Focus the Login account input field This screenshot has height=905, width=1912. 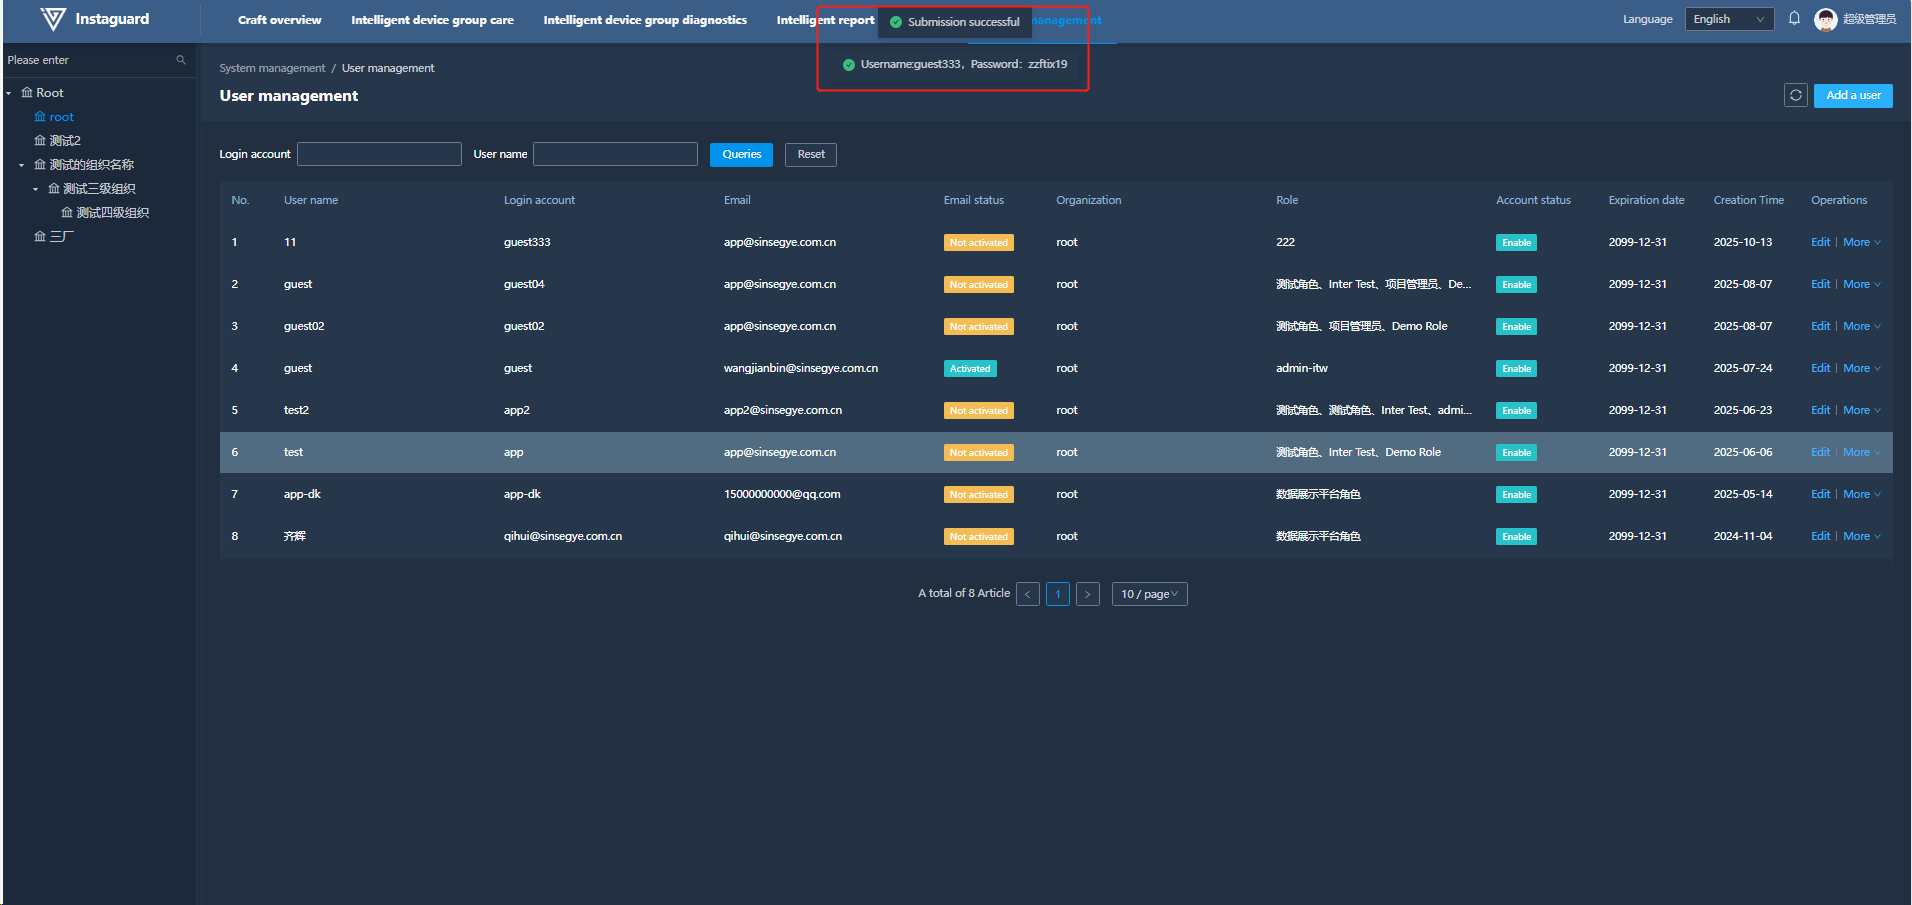379,155
